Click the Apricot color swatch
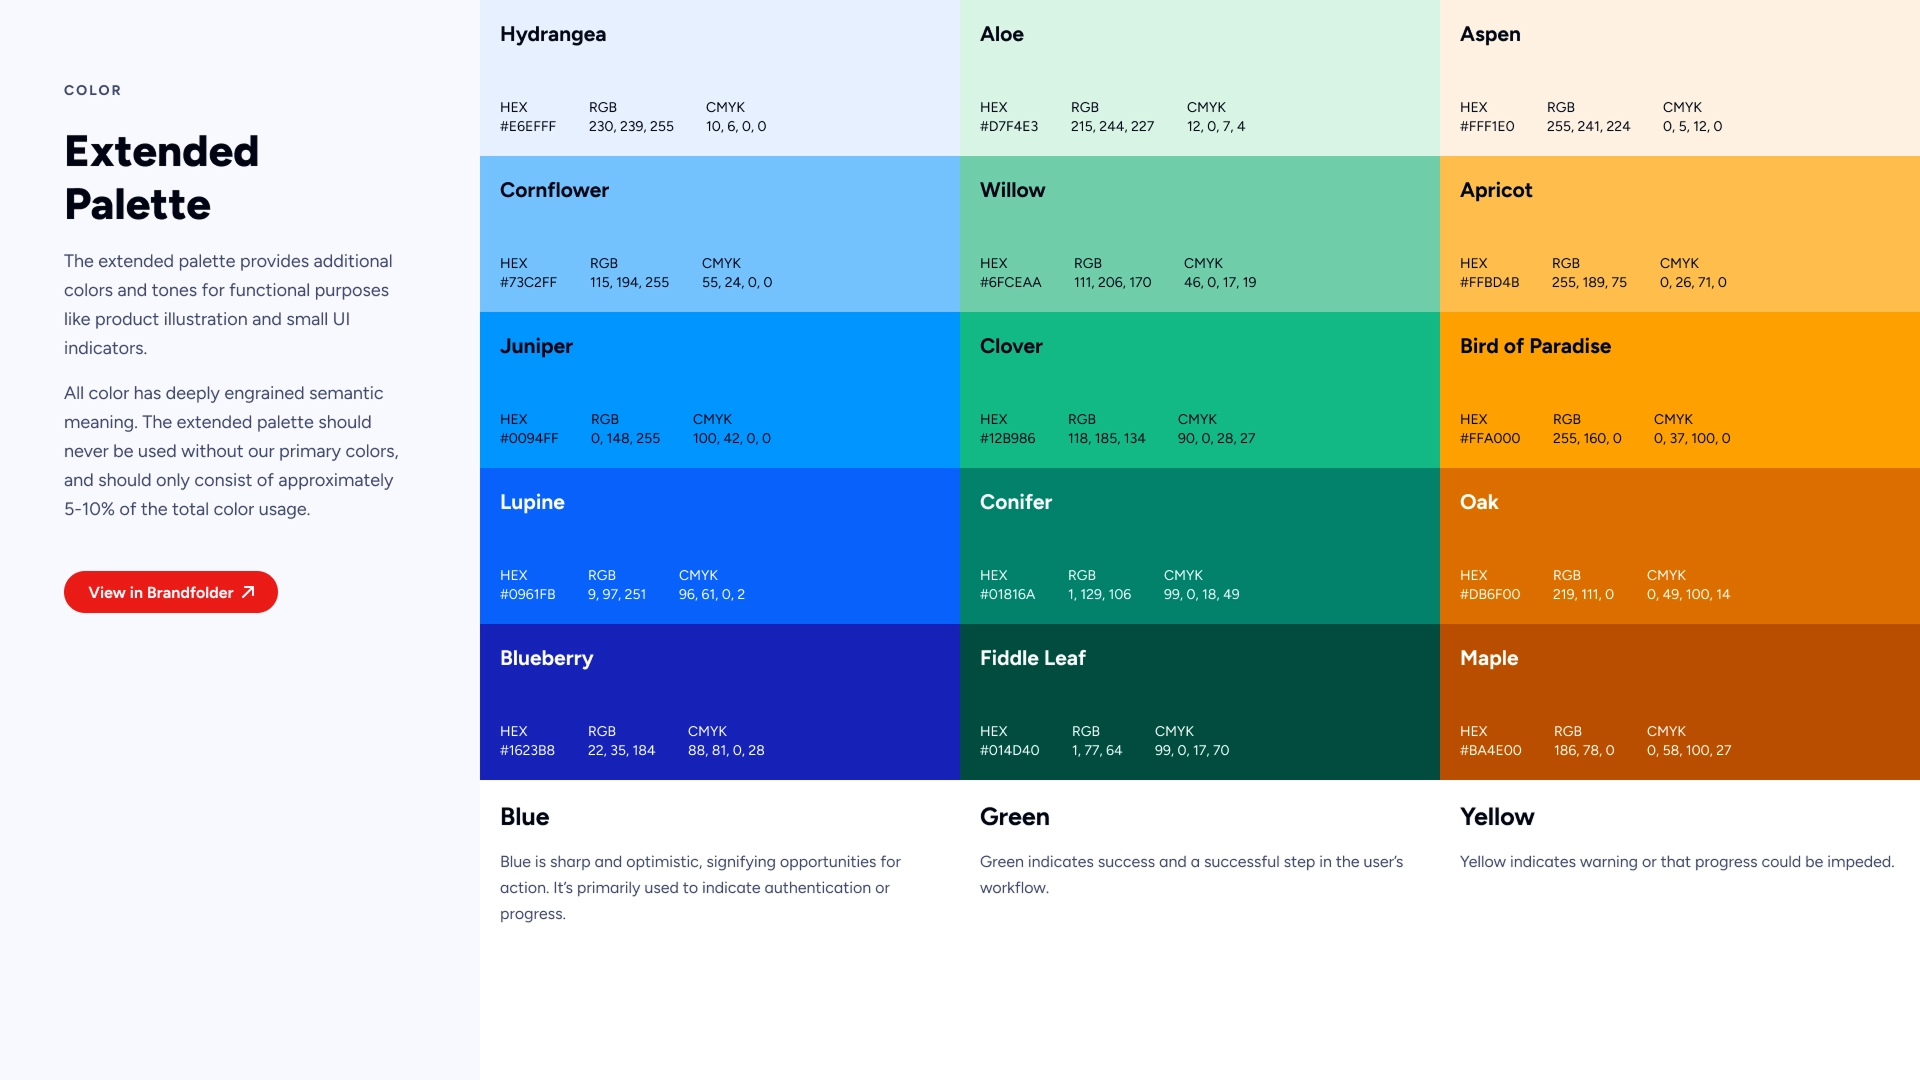 1679,234
